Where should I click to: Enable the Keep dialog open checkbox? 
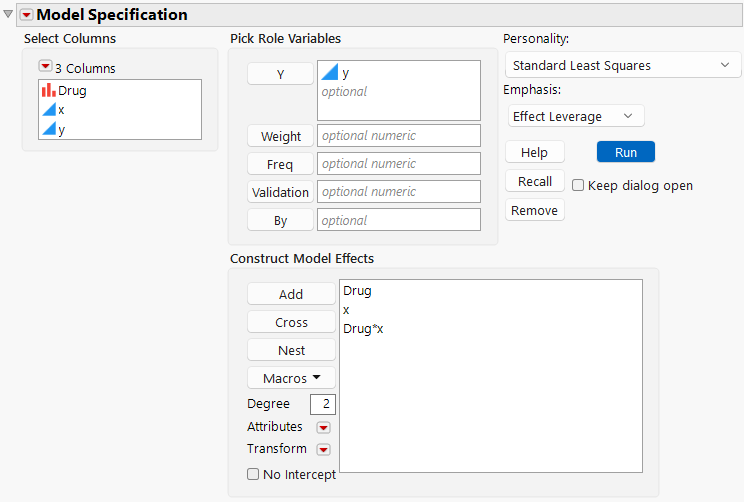[578, 185]
